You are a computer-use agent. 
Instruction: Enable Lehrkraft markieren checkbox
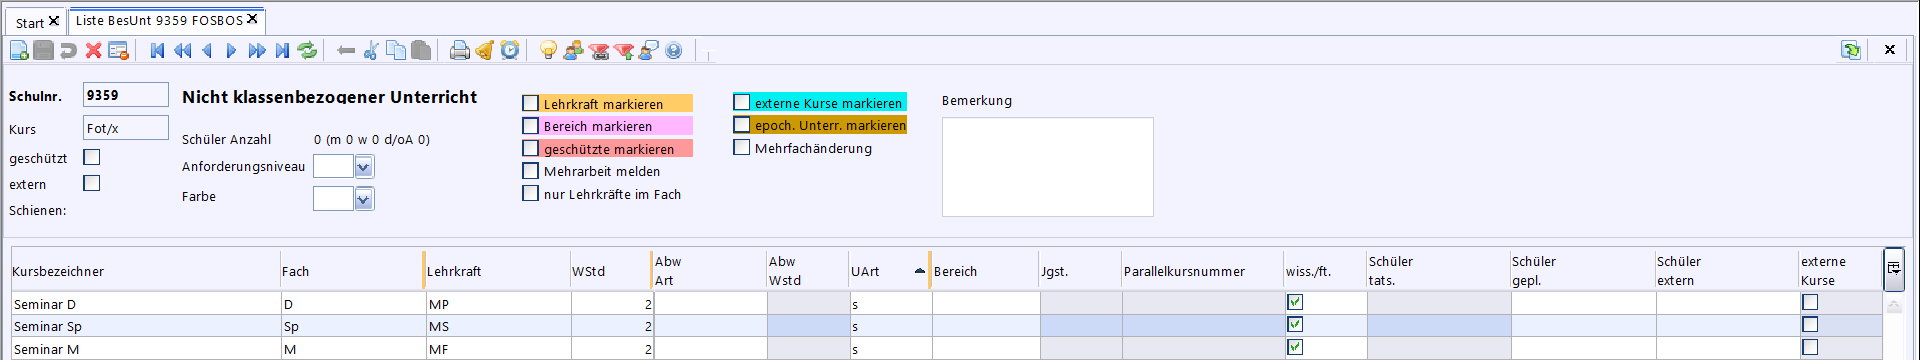tap(531, 103)
